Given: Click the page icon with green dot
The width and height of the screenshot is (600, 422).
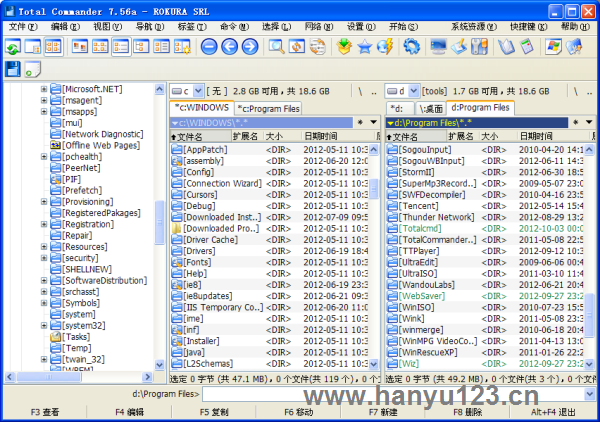Looking at the screenshot, I should click(x=33, y=69).
